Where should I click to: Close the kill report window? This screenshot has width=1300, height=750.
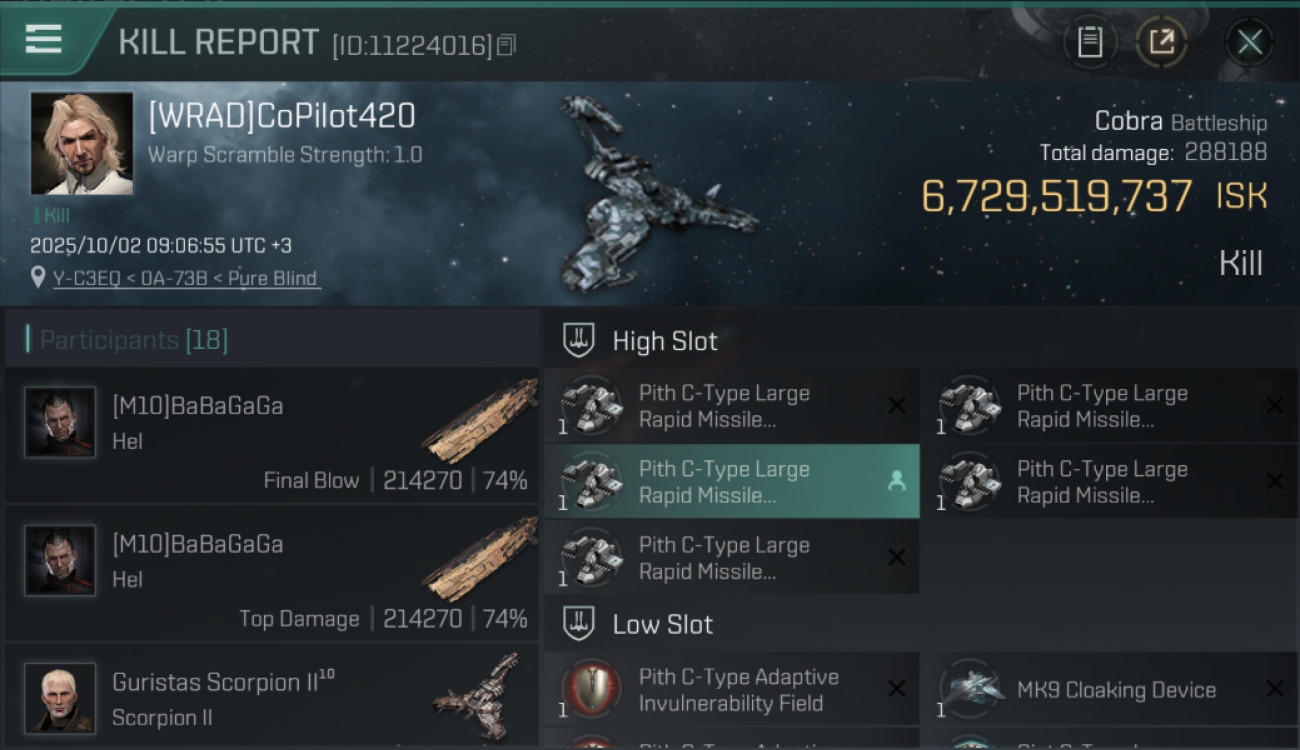1249,42
